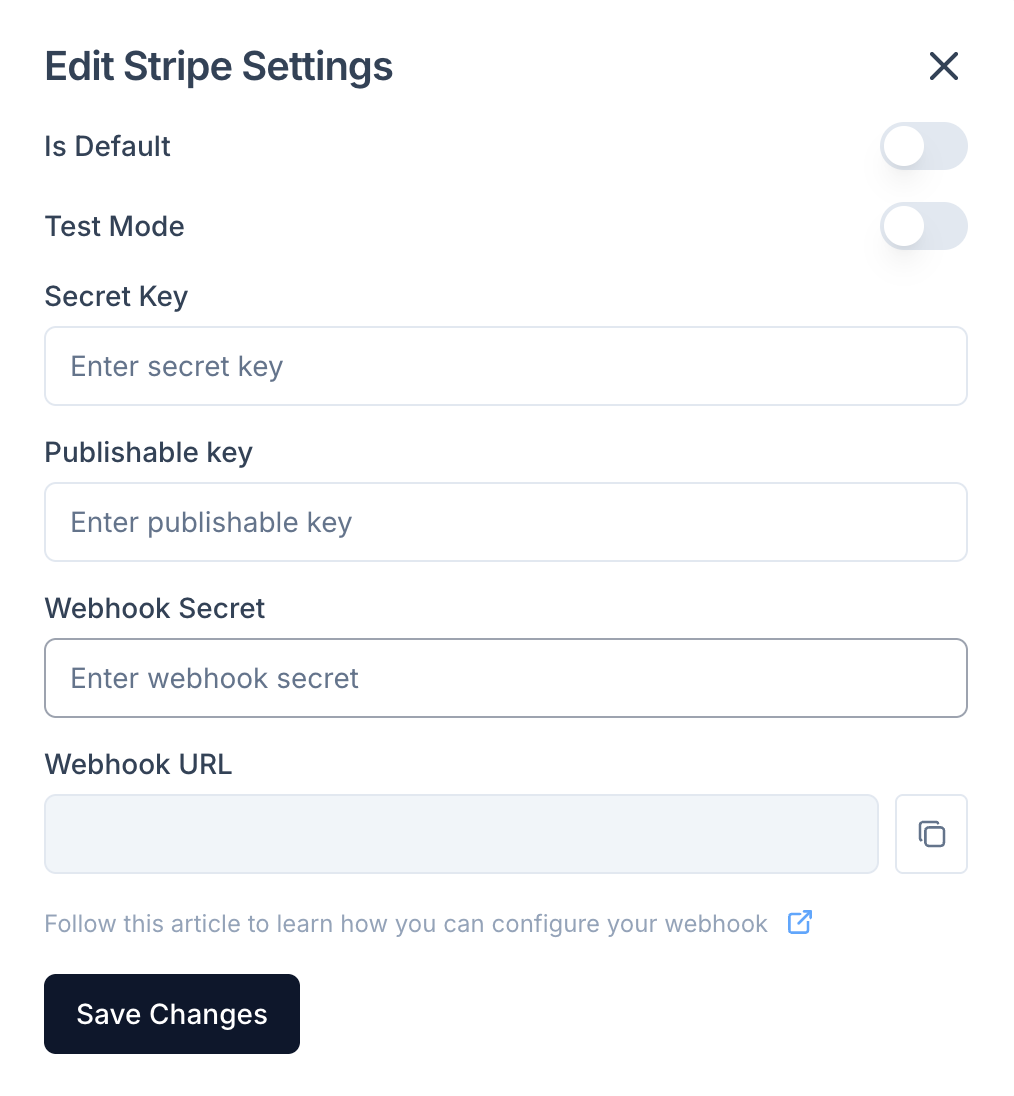
Task: Close the Edit Stripe Settings dialog
Action: (x=943, y=67)
